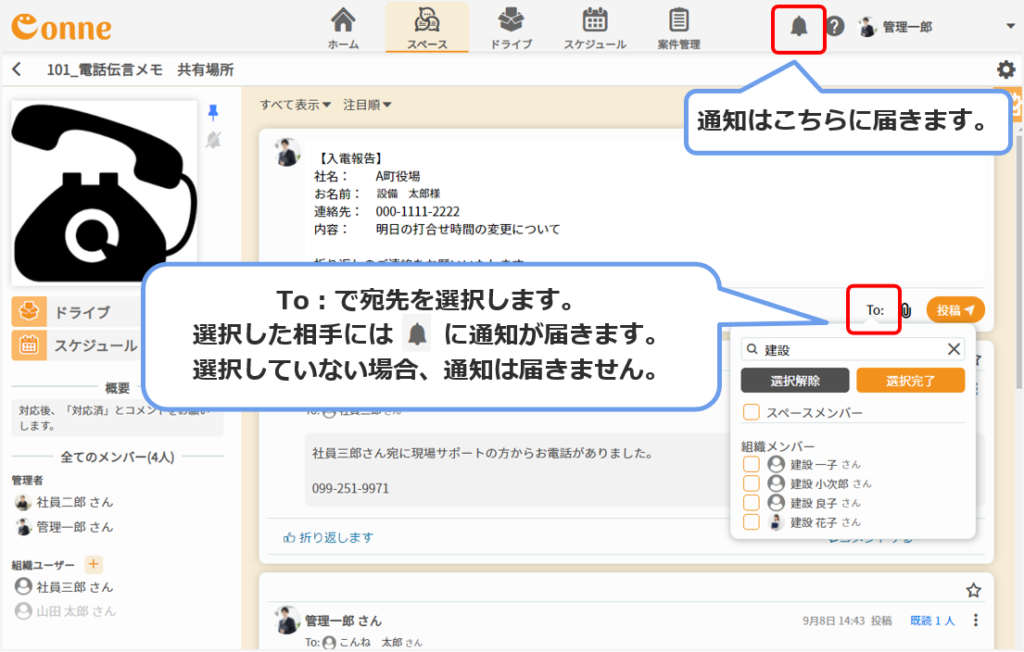Open the スペース tab

click(x=427, y=28)
